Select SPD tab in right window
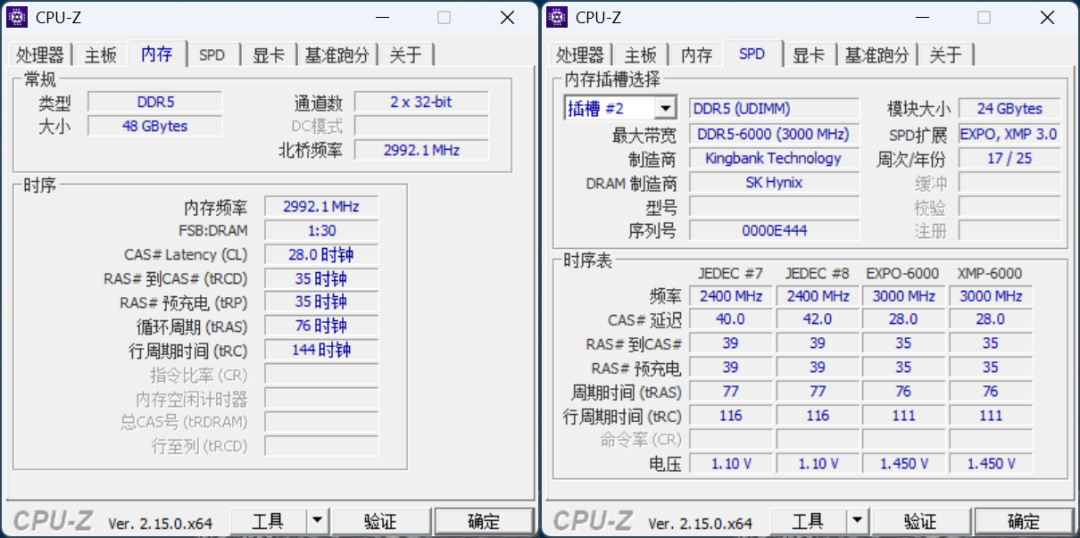 pyautogui.click(x=752, y=54)
